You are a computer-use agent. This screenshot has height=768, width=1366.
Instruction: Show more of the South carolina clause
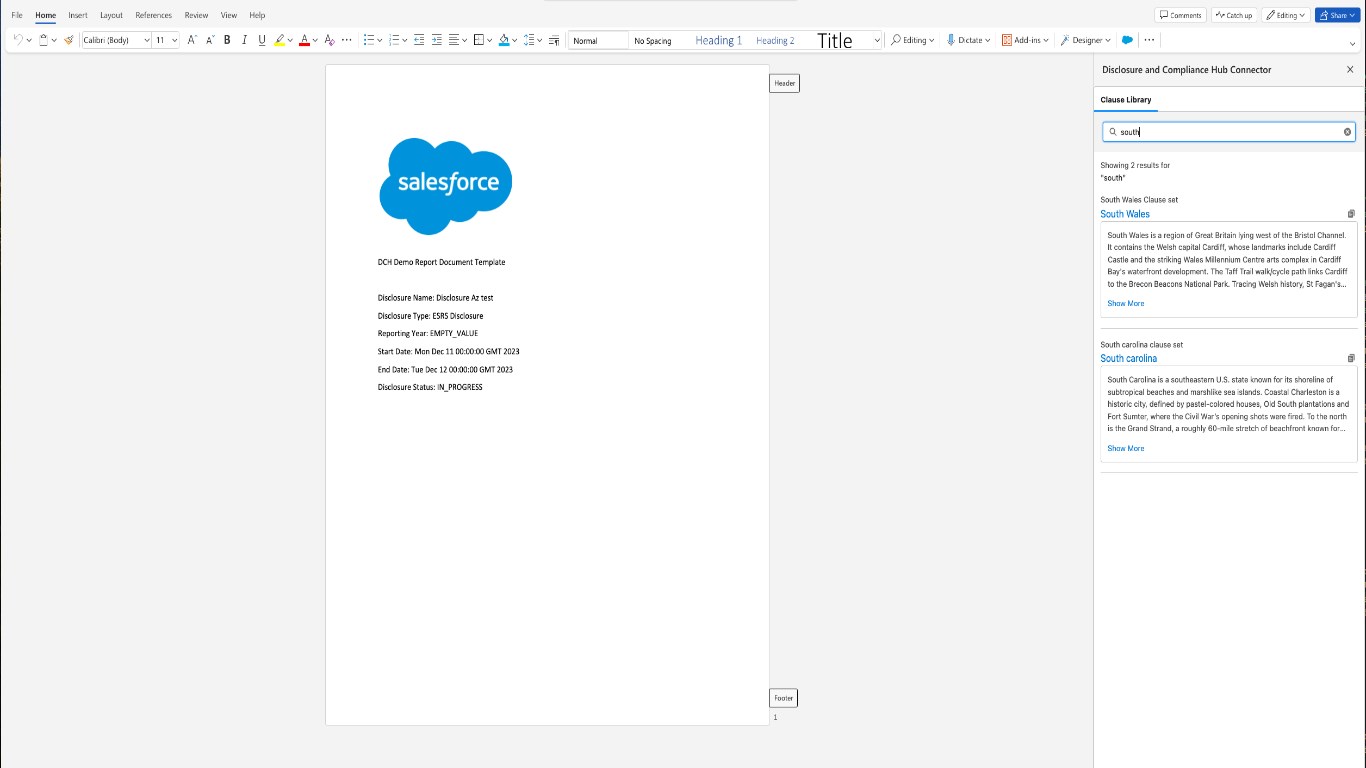[x=1125, y=448]
